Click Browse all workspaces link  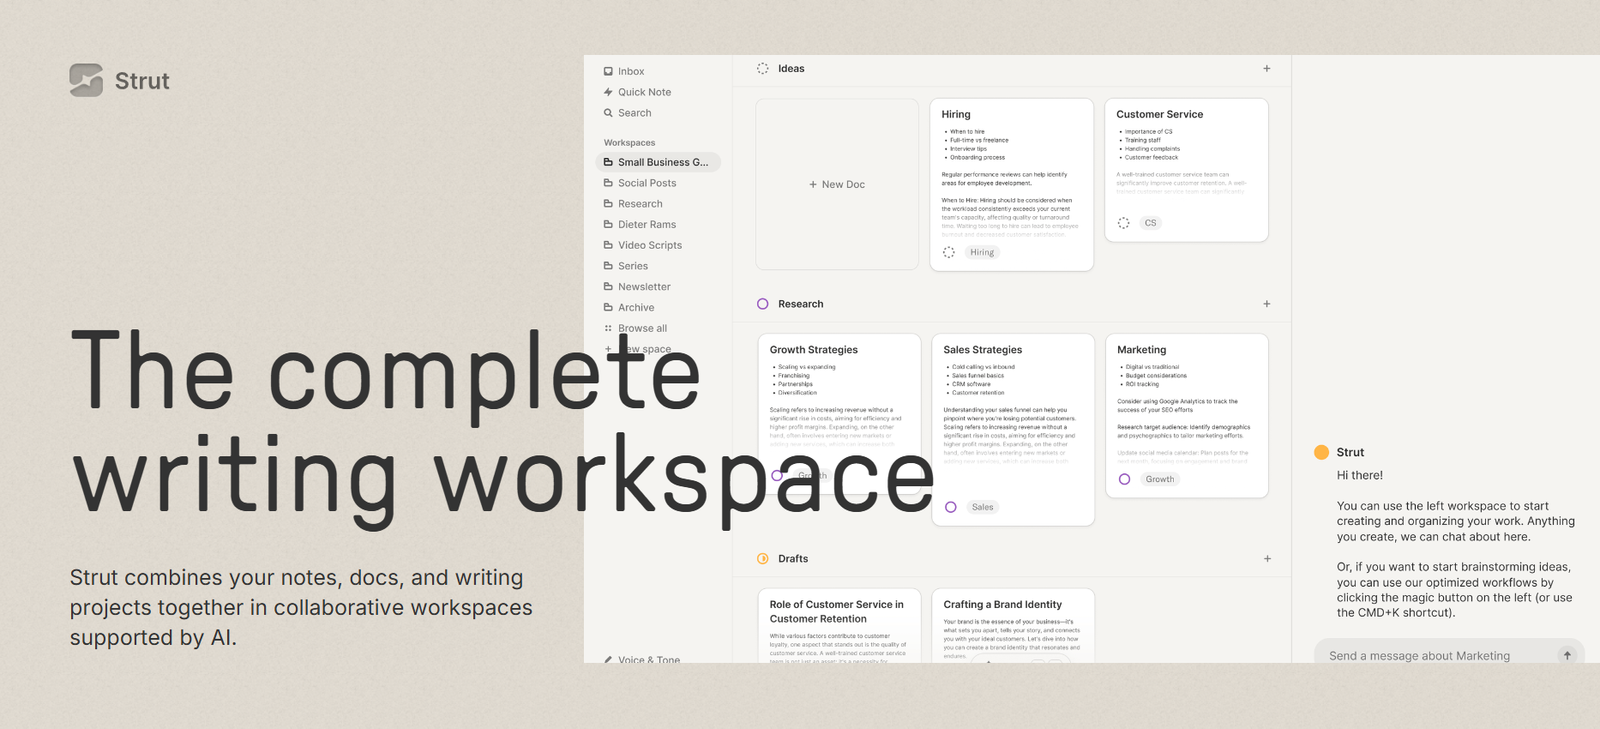[x=641, y=328]
